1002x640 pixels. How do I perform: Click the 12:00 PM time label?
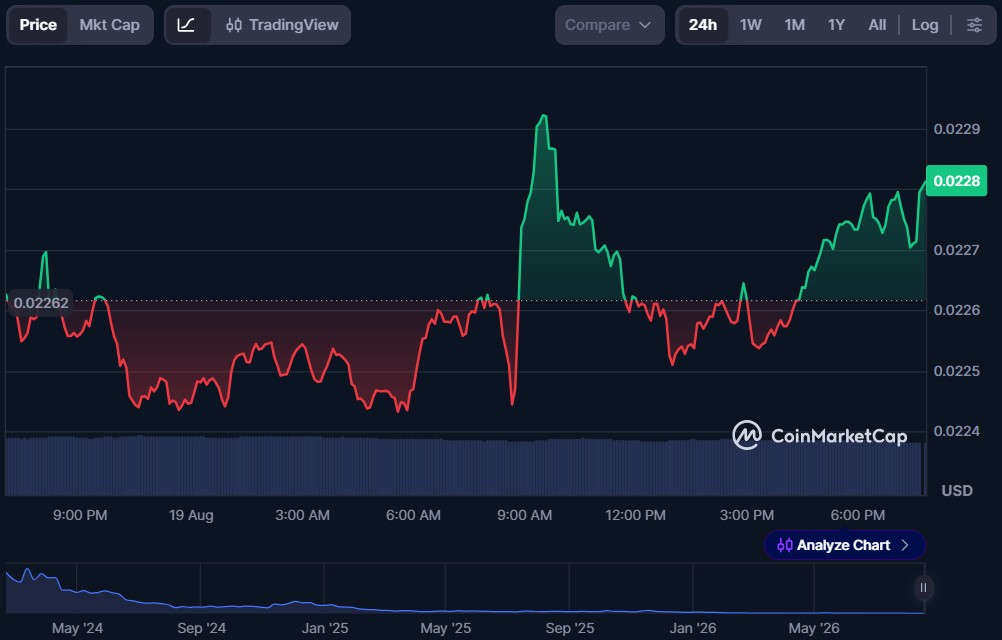(x=635, y=515)
